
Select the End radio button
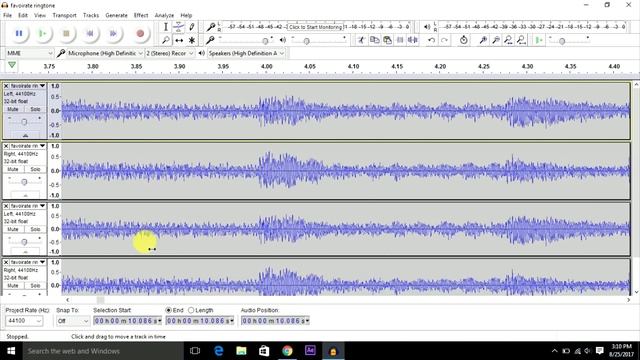click(168, 310)
